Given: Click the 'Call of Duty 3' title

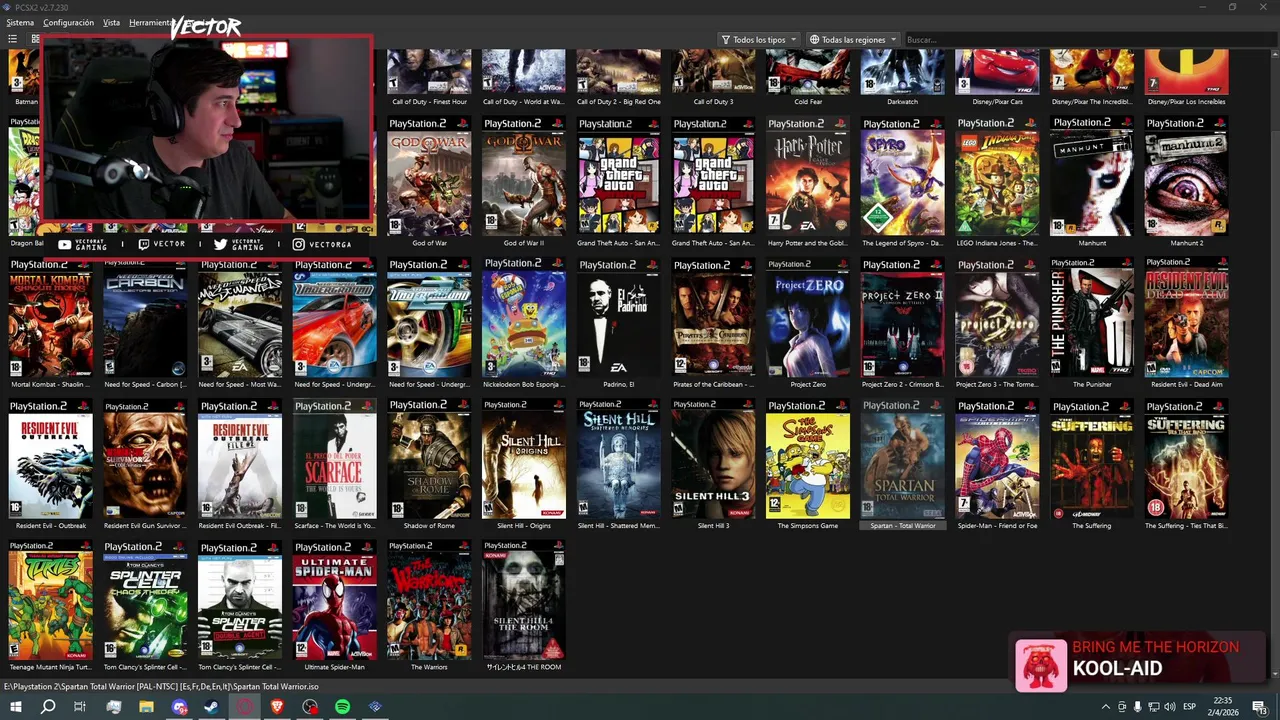Looking at the screenshot, I should click(x=713, y=102).
